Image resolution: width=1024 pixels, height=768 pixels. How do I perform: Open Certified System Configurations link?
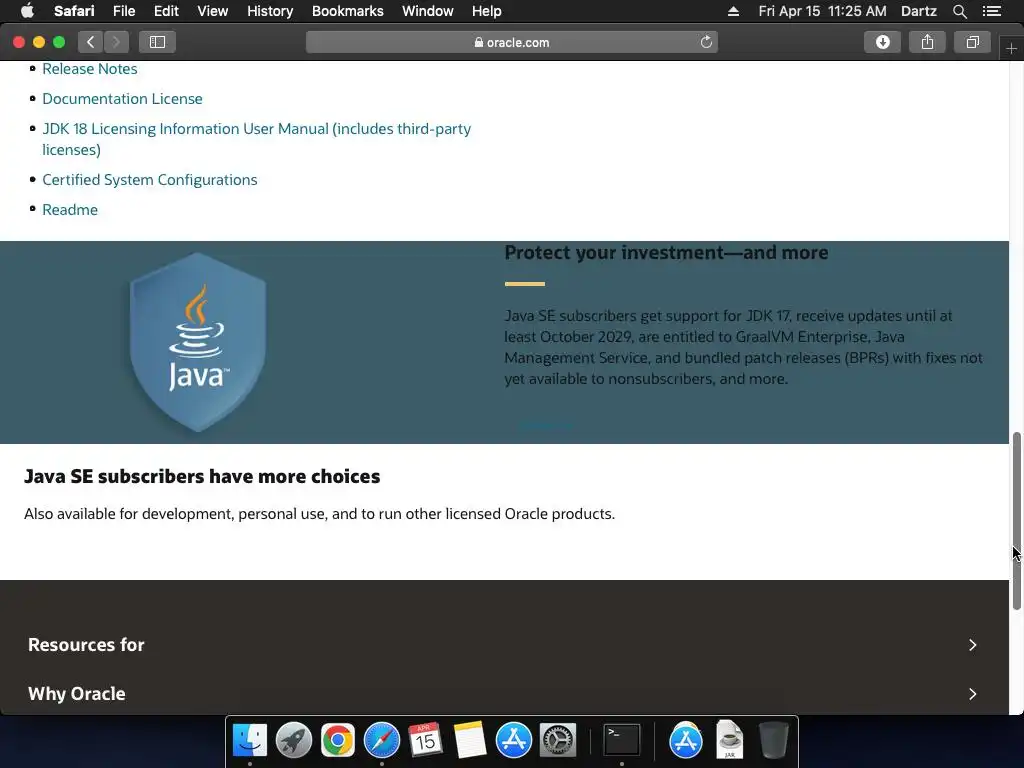tap(150, 180)
